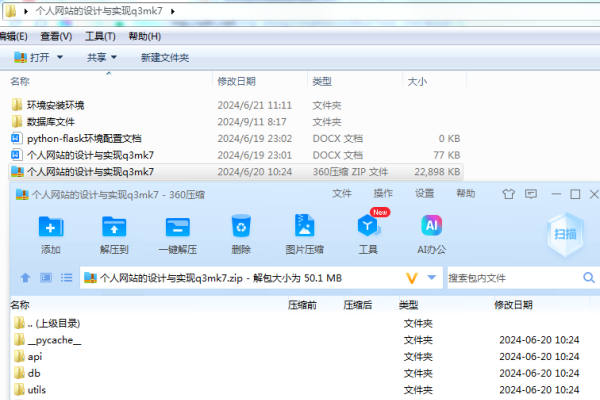
Task: Open the 帮助 menu in 360压缩
Action: [466, 193]
